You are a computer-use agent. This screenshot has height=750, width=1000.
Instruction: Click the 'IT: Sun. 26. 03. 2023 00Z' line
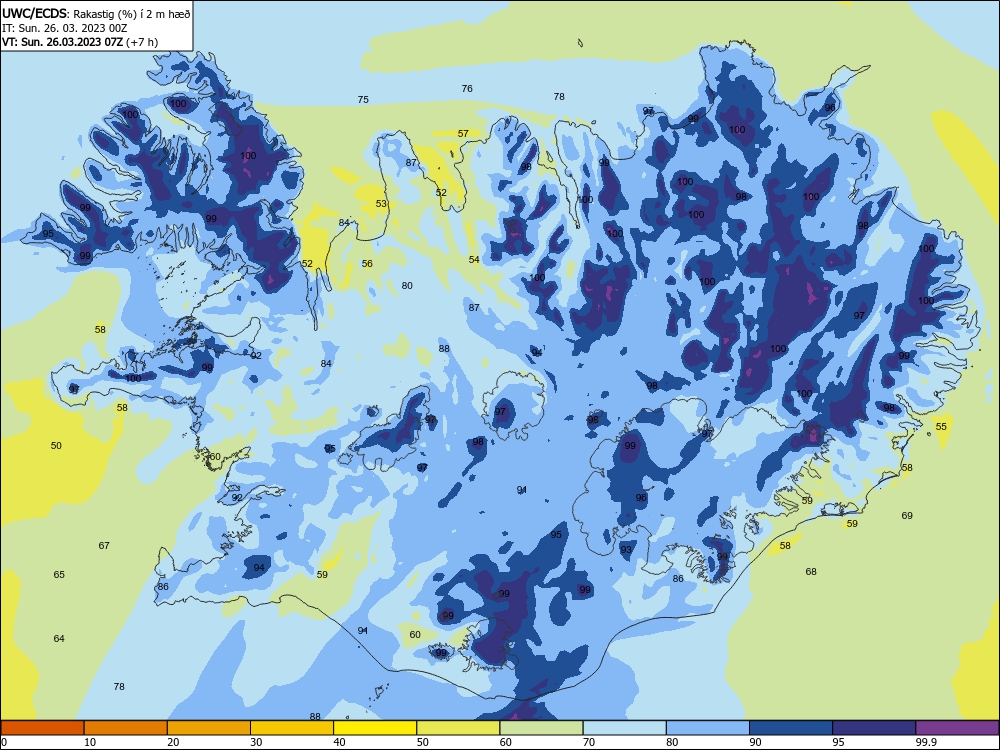pos(64,28)
